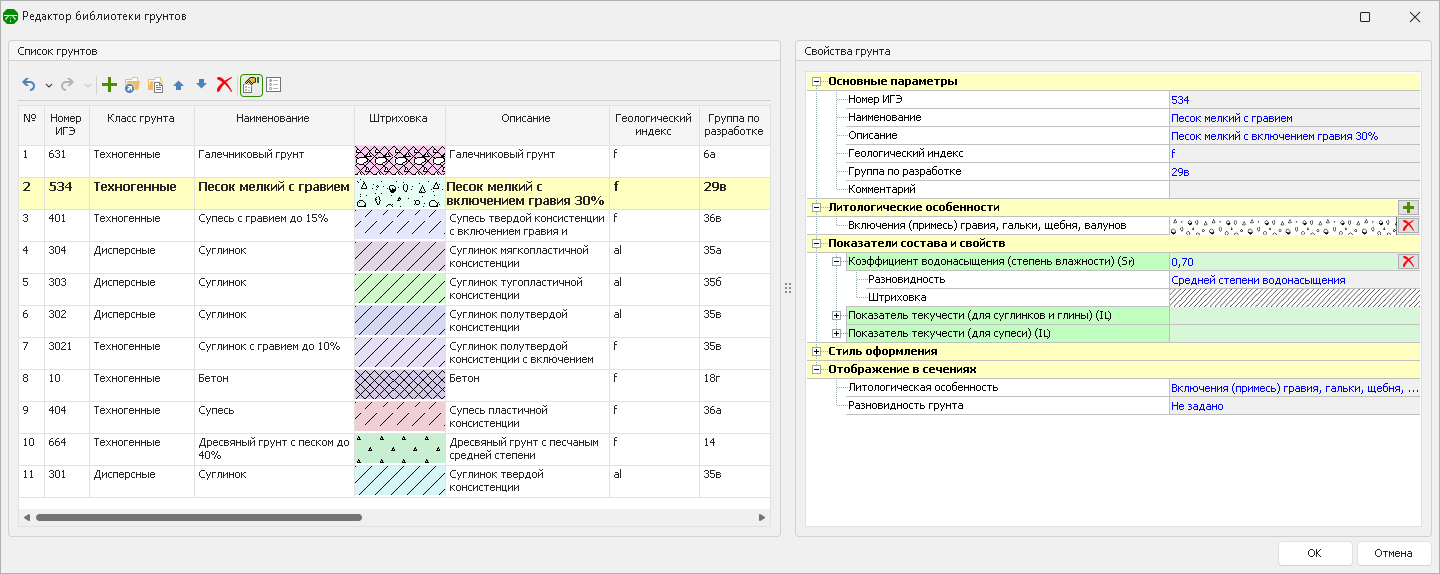Select the Бетон name cell
This screenshot has width=1440, height=574.
274,385
